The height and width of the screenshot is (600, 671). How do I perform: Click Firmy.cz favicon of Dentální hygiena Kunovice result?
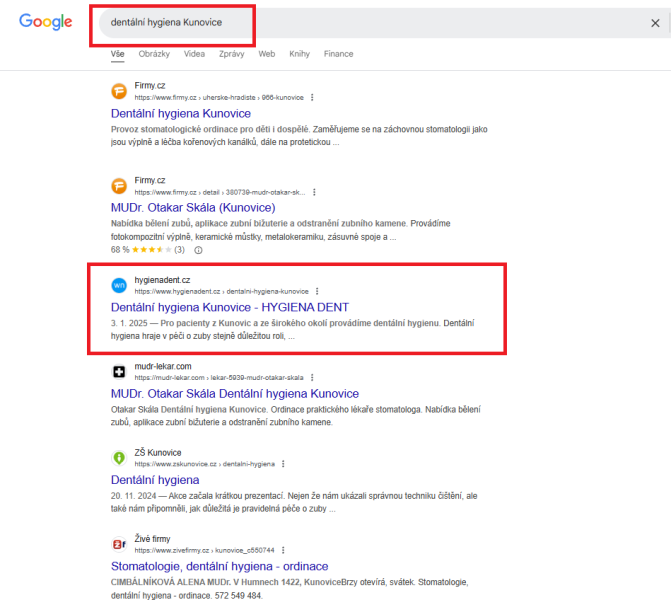pos(119,91)
